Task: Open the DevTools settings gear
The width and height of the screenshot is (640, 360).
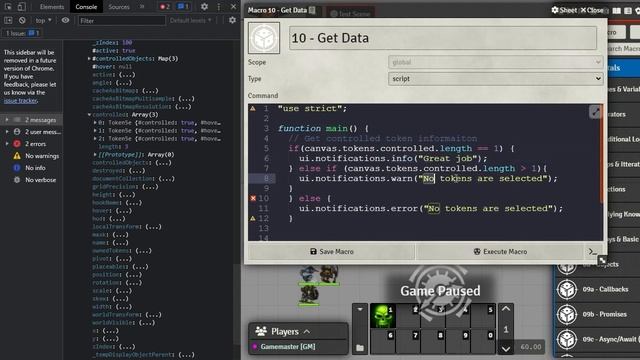Action: tap(204, 7)
